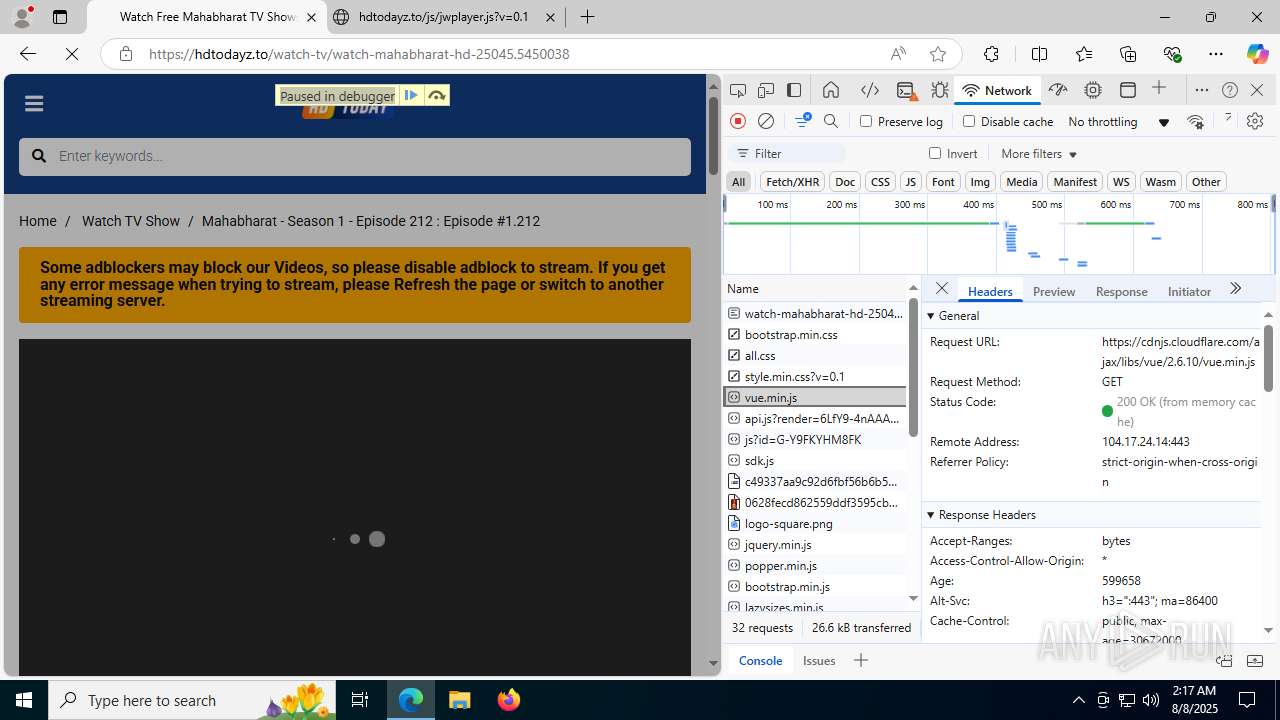The width and height of the screenshot is (1280, 720).
Task: Step over next function call in overlay
Action: 437,95
